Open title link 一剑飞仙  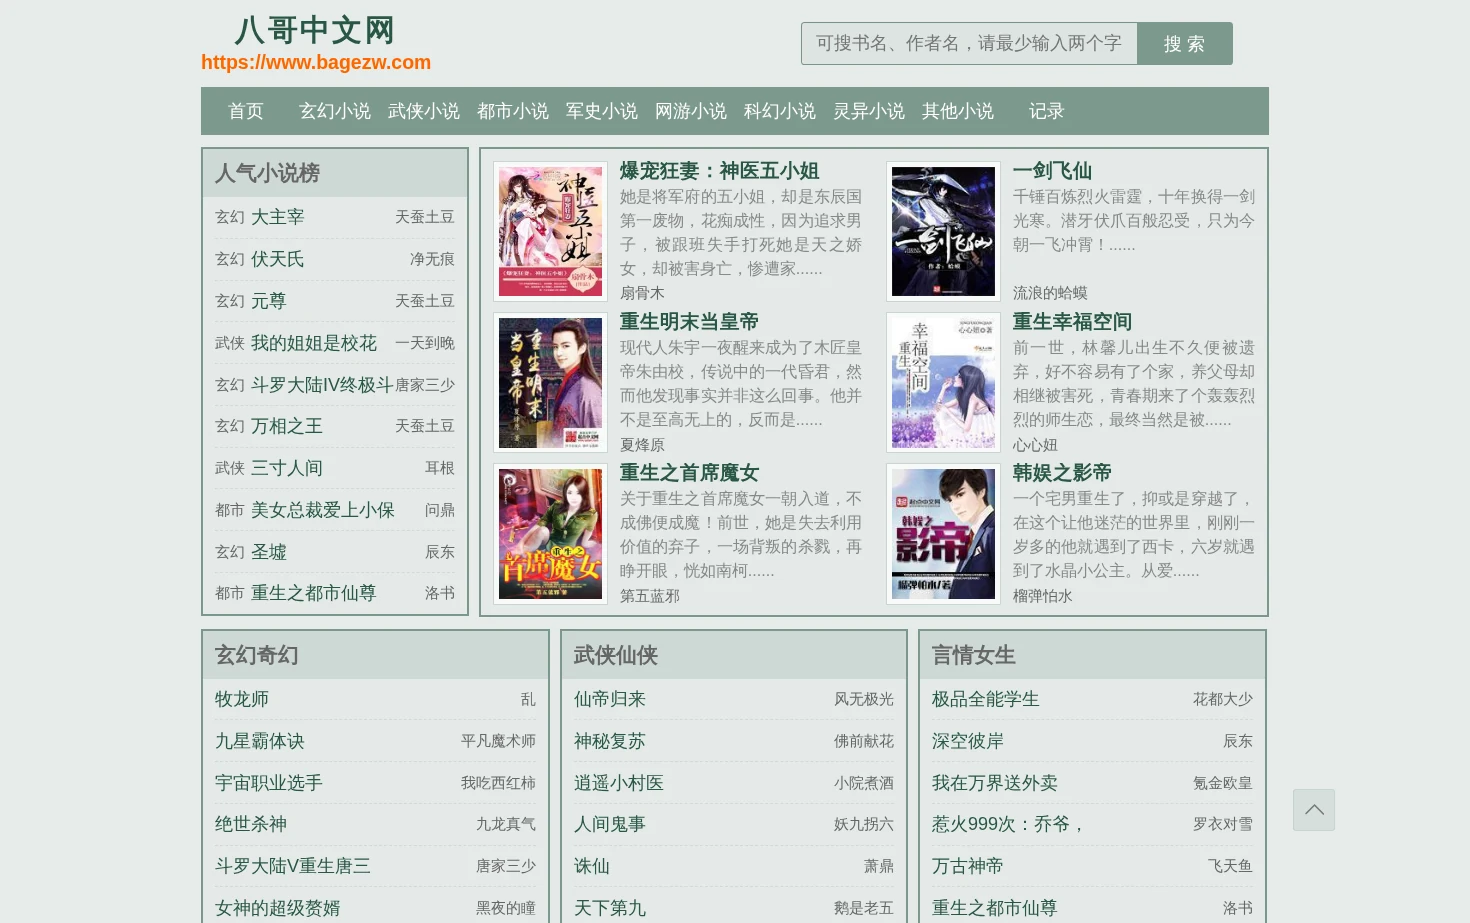1052,171
